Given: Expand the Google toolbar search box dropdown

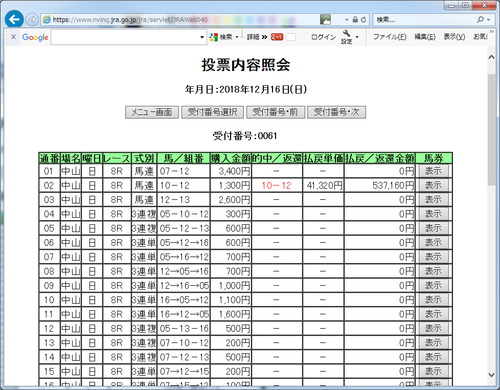Looking at the screenshot, I should click(x=202, y=37).
